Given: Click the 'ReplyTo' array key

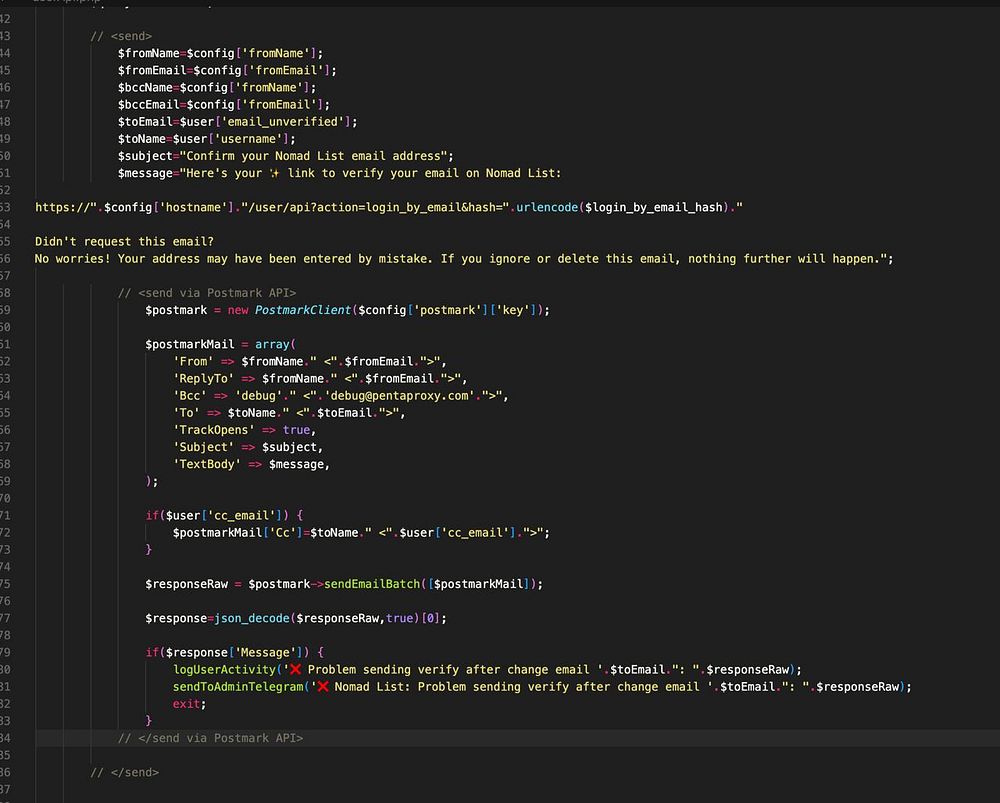Looking at the screenshot, I should tap(202, 378).
